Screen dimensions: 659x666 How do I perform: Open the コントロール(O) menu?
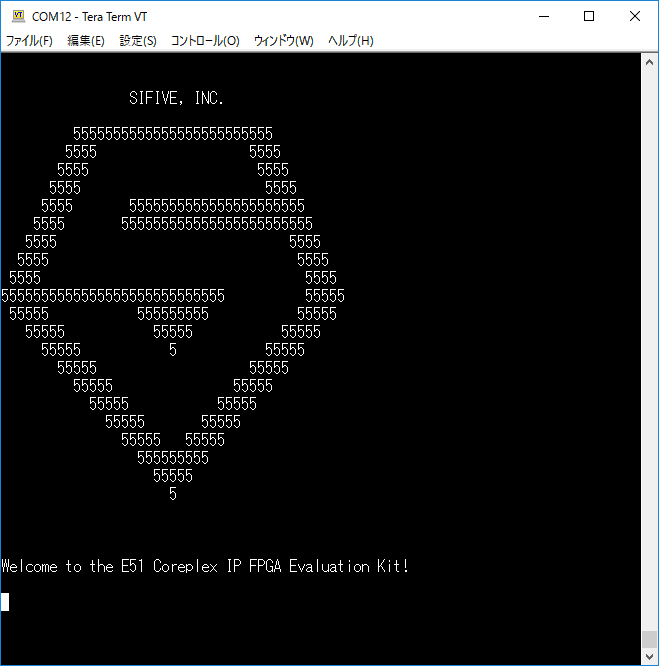tap(205, 41)
